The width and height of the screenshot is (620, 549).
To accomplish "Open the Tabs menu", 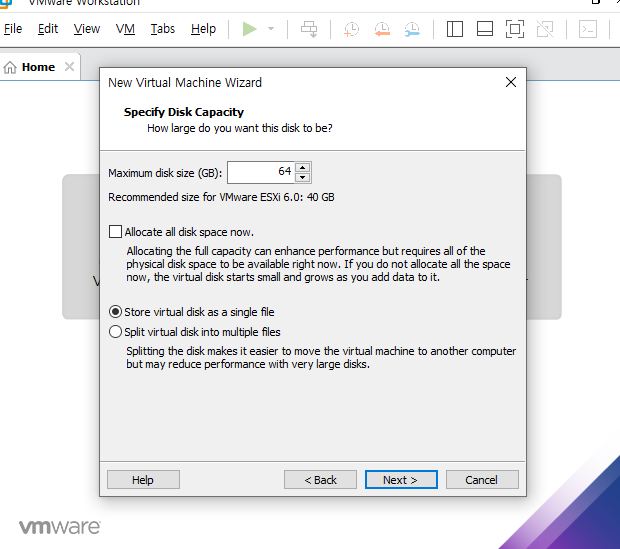I will pos(163,29).
